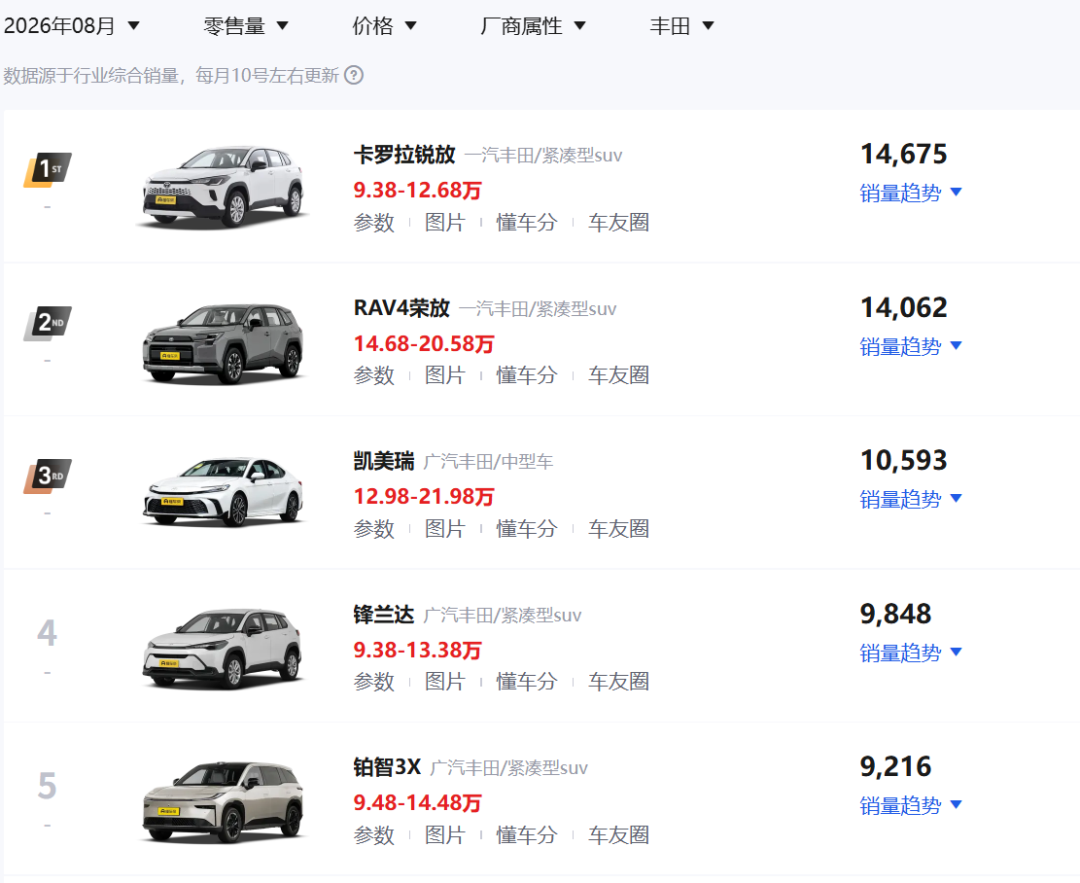
Task: Open the 2026年08月 date dropdown
Action: pyautogui.click(x=72, y=26)
